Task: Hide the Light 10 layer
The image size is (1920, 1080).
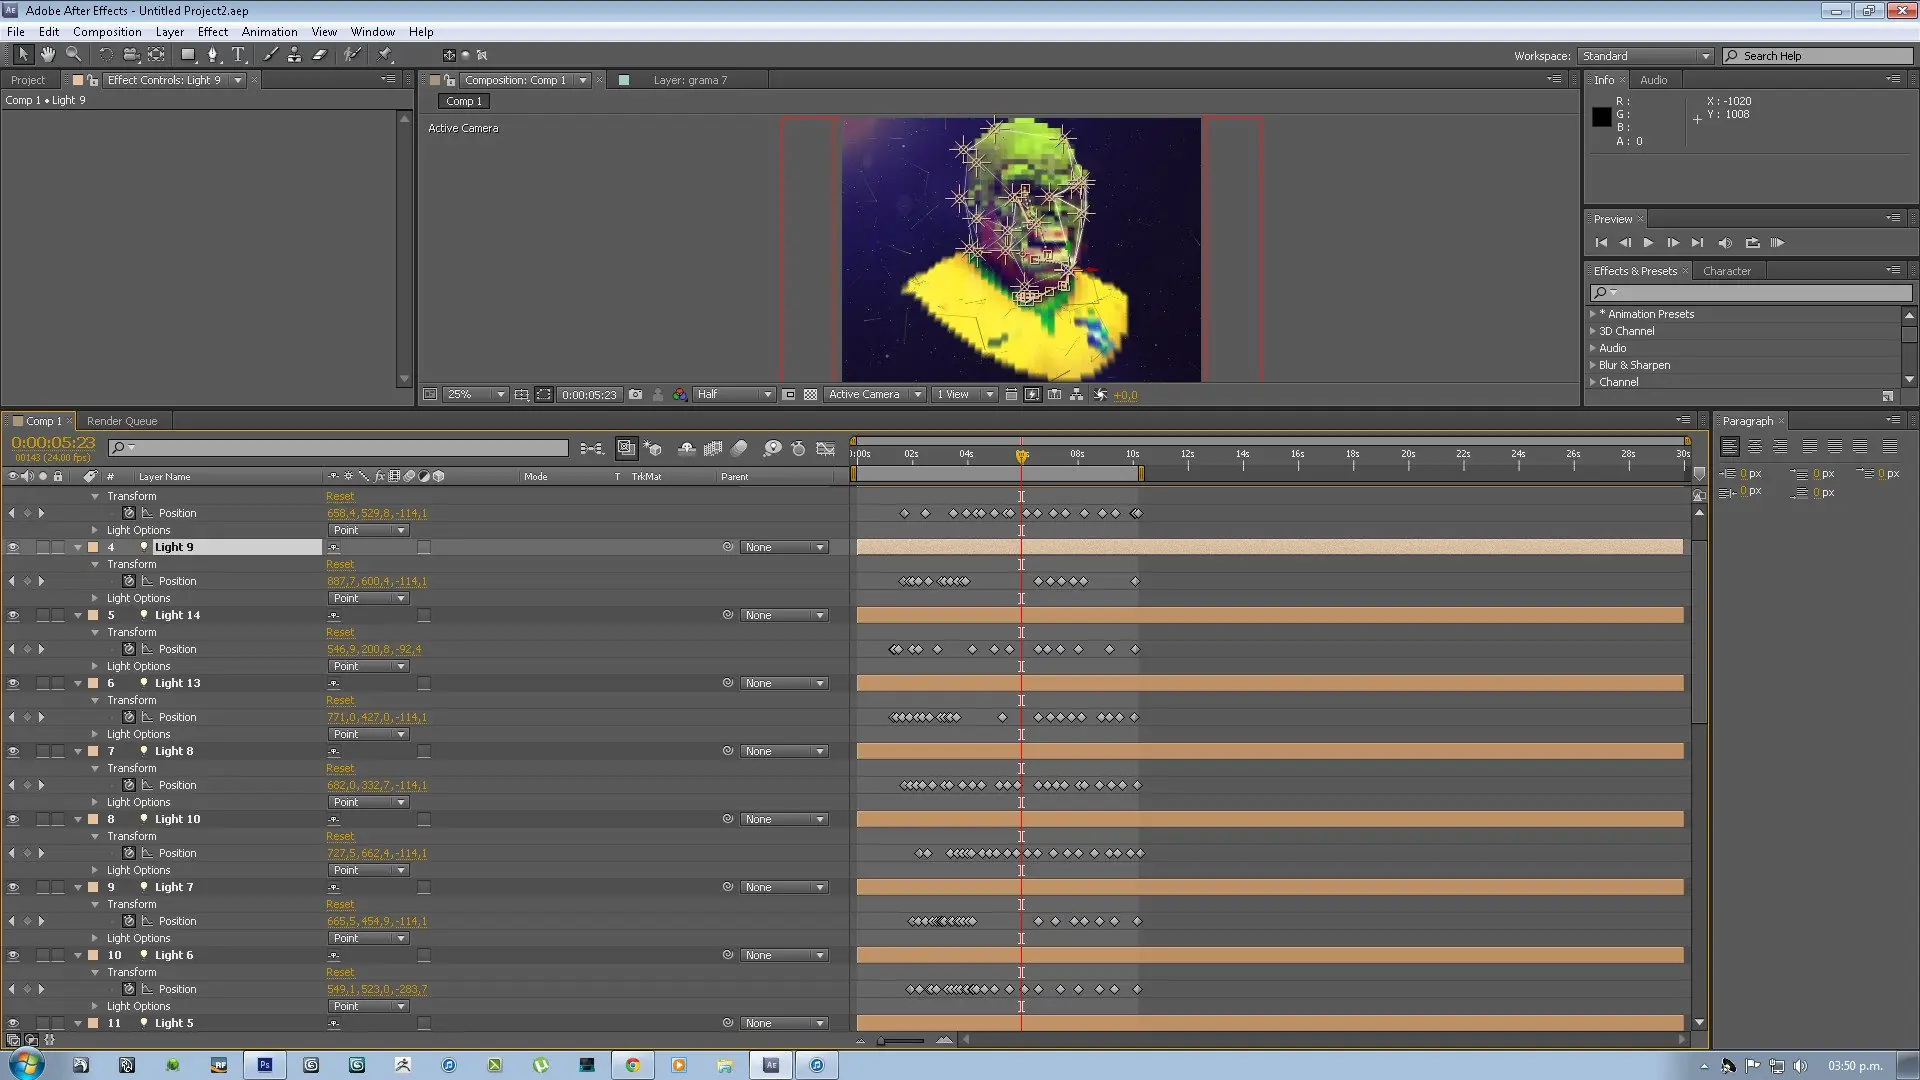Action: point(13,820)
